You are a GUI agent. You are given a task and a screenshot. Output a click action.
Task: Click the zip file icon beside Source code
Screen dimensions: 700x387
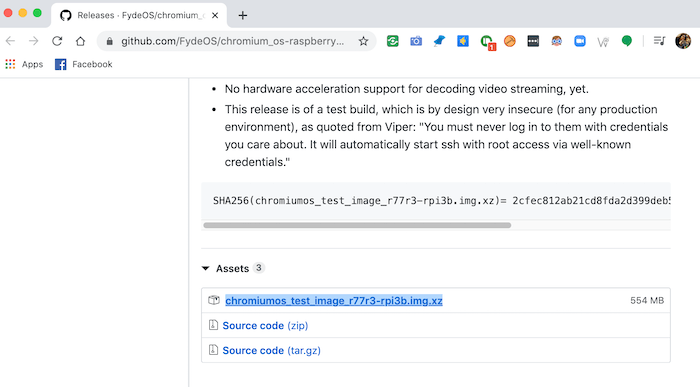(213, 325)
